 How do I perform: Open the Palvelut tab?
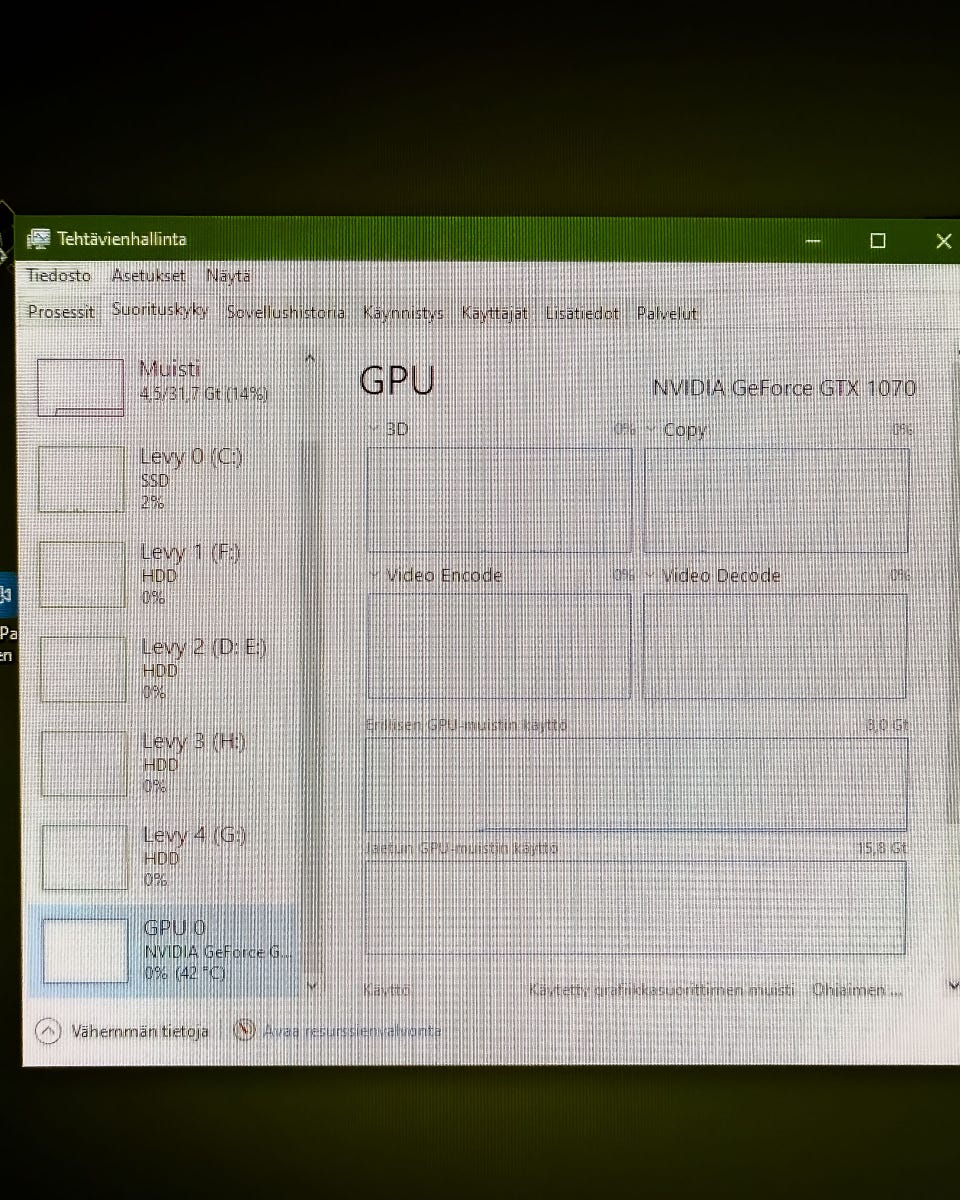(667, 313)
